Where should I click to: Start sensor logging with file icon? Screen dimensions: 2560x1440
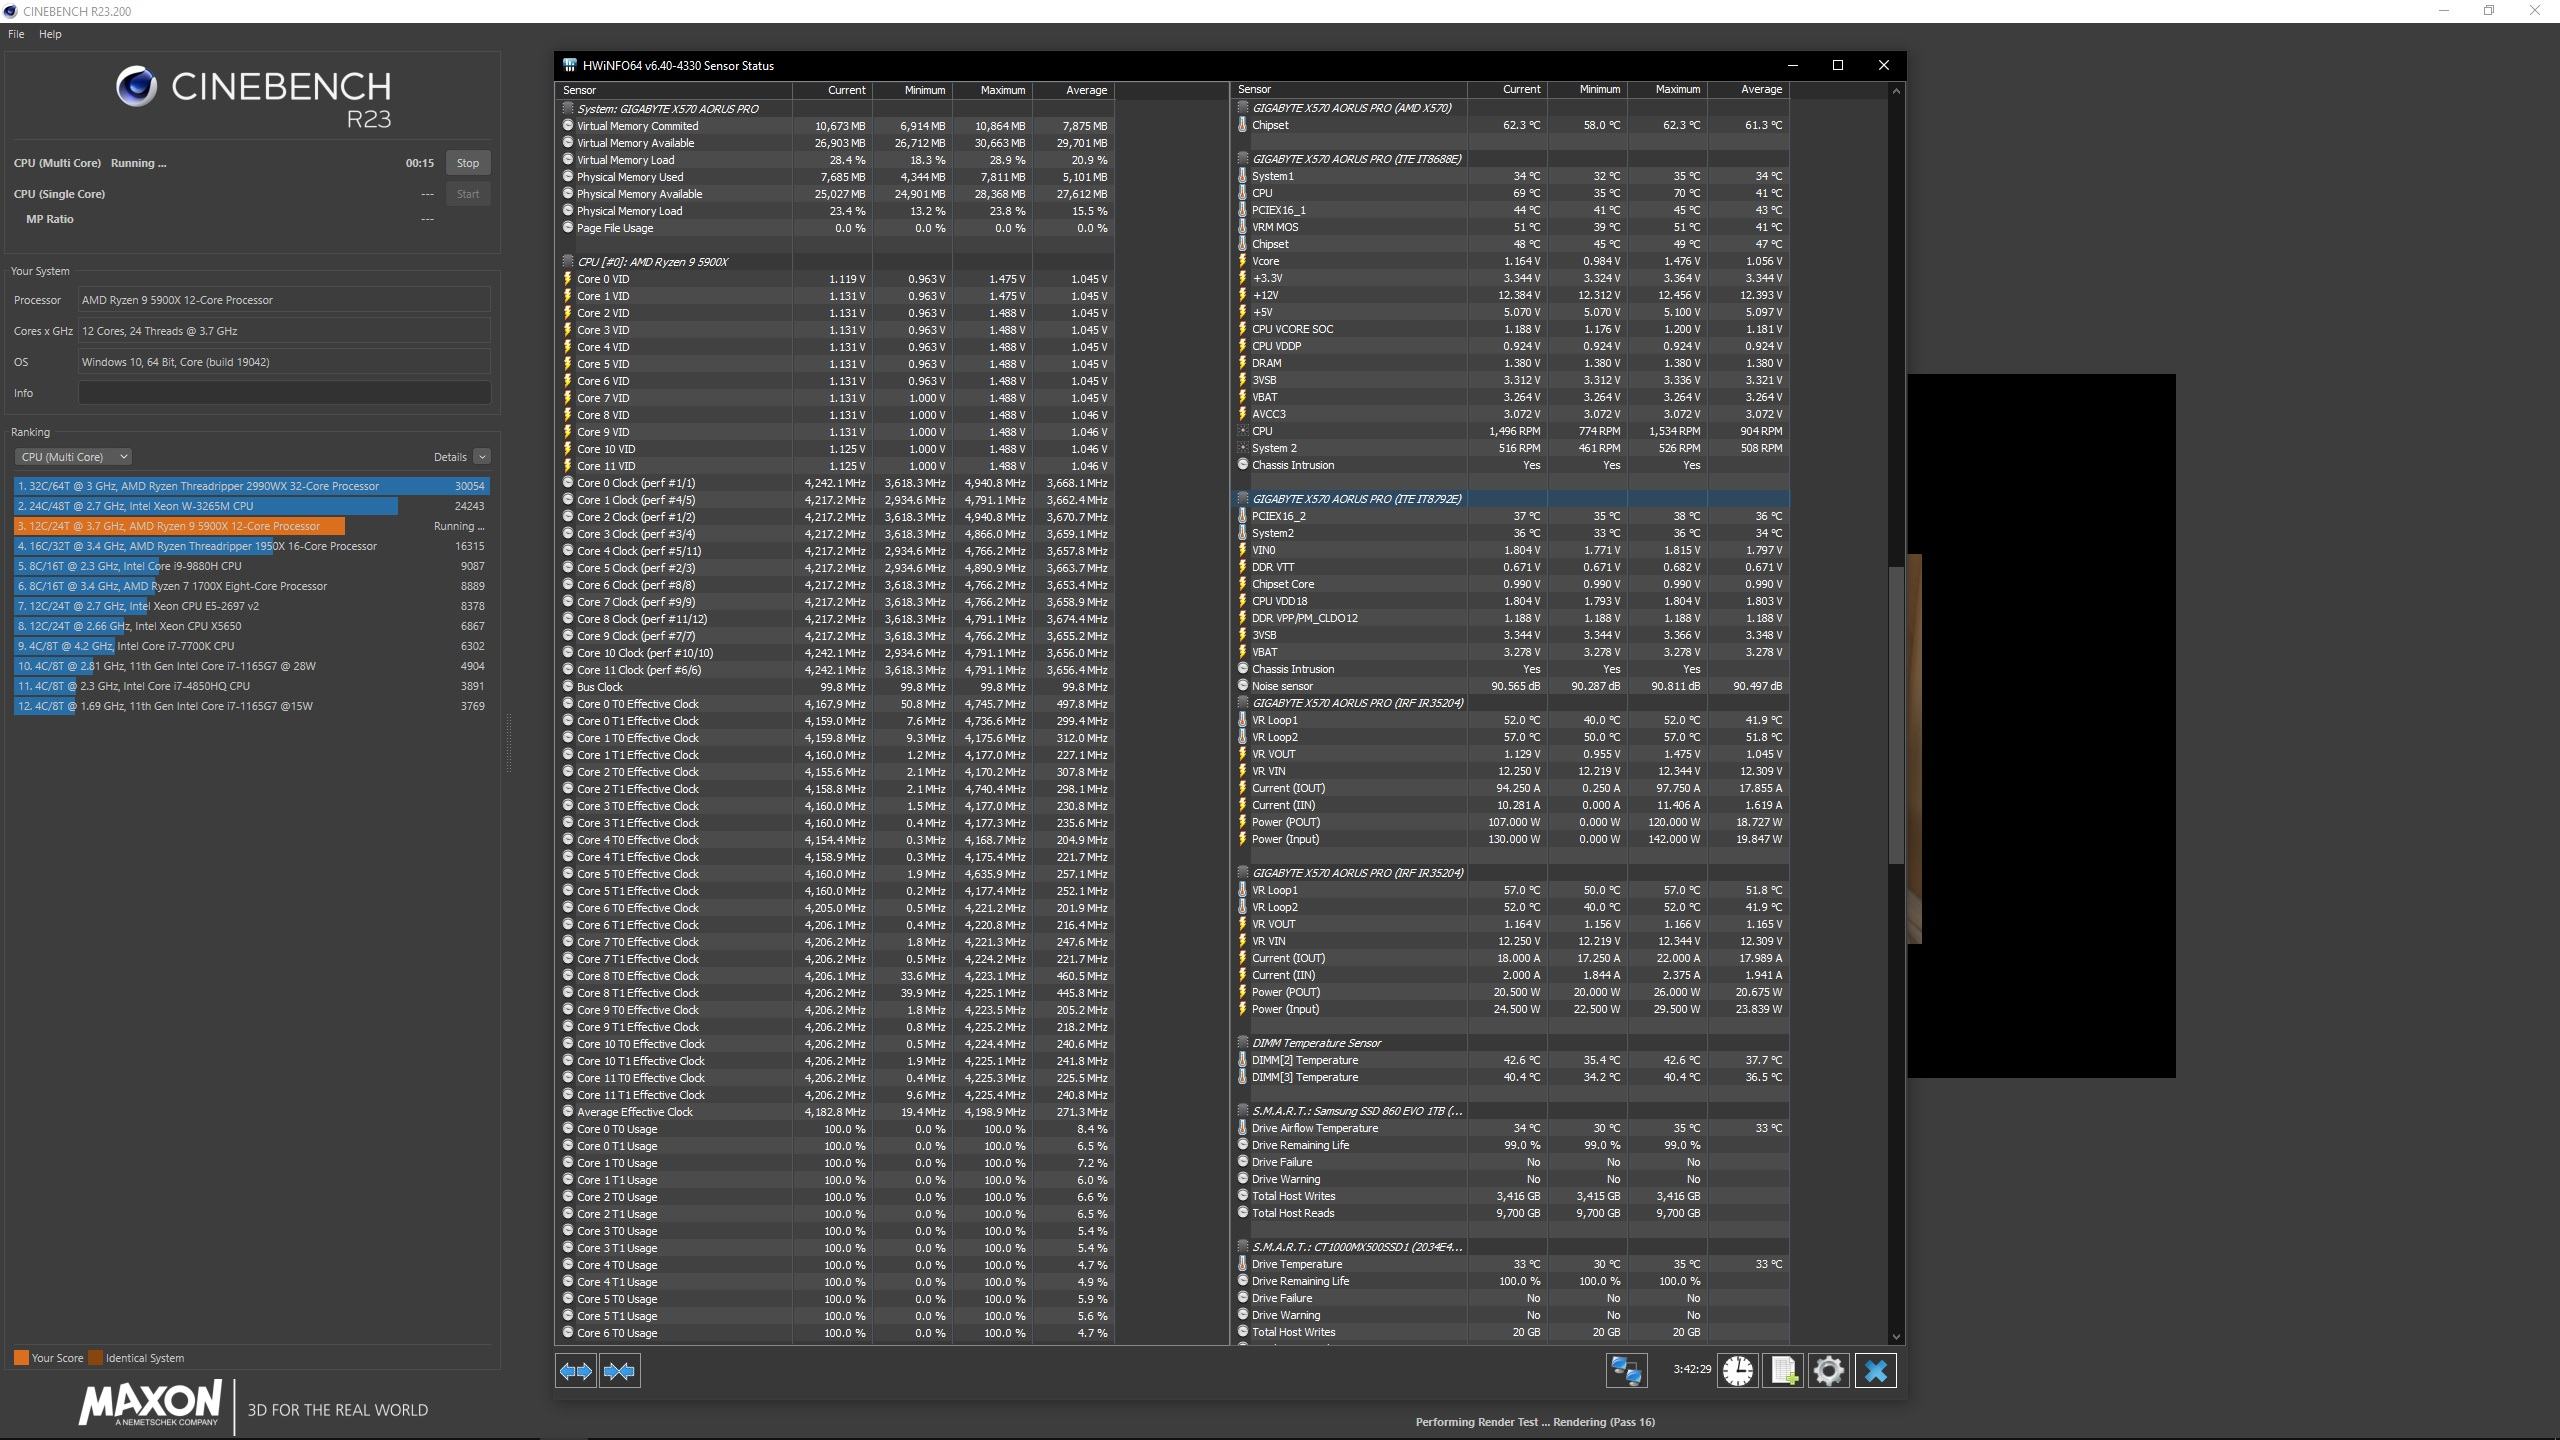point(1783,1371)
